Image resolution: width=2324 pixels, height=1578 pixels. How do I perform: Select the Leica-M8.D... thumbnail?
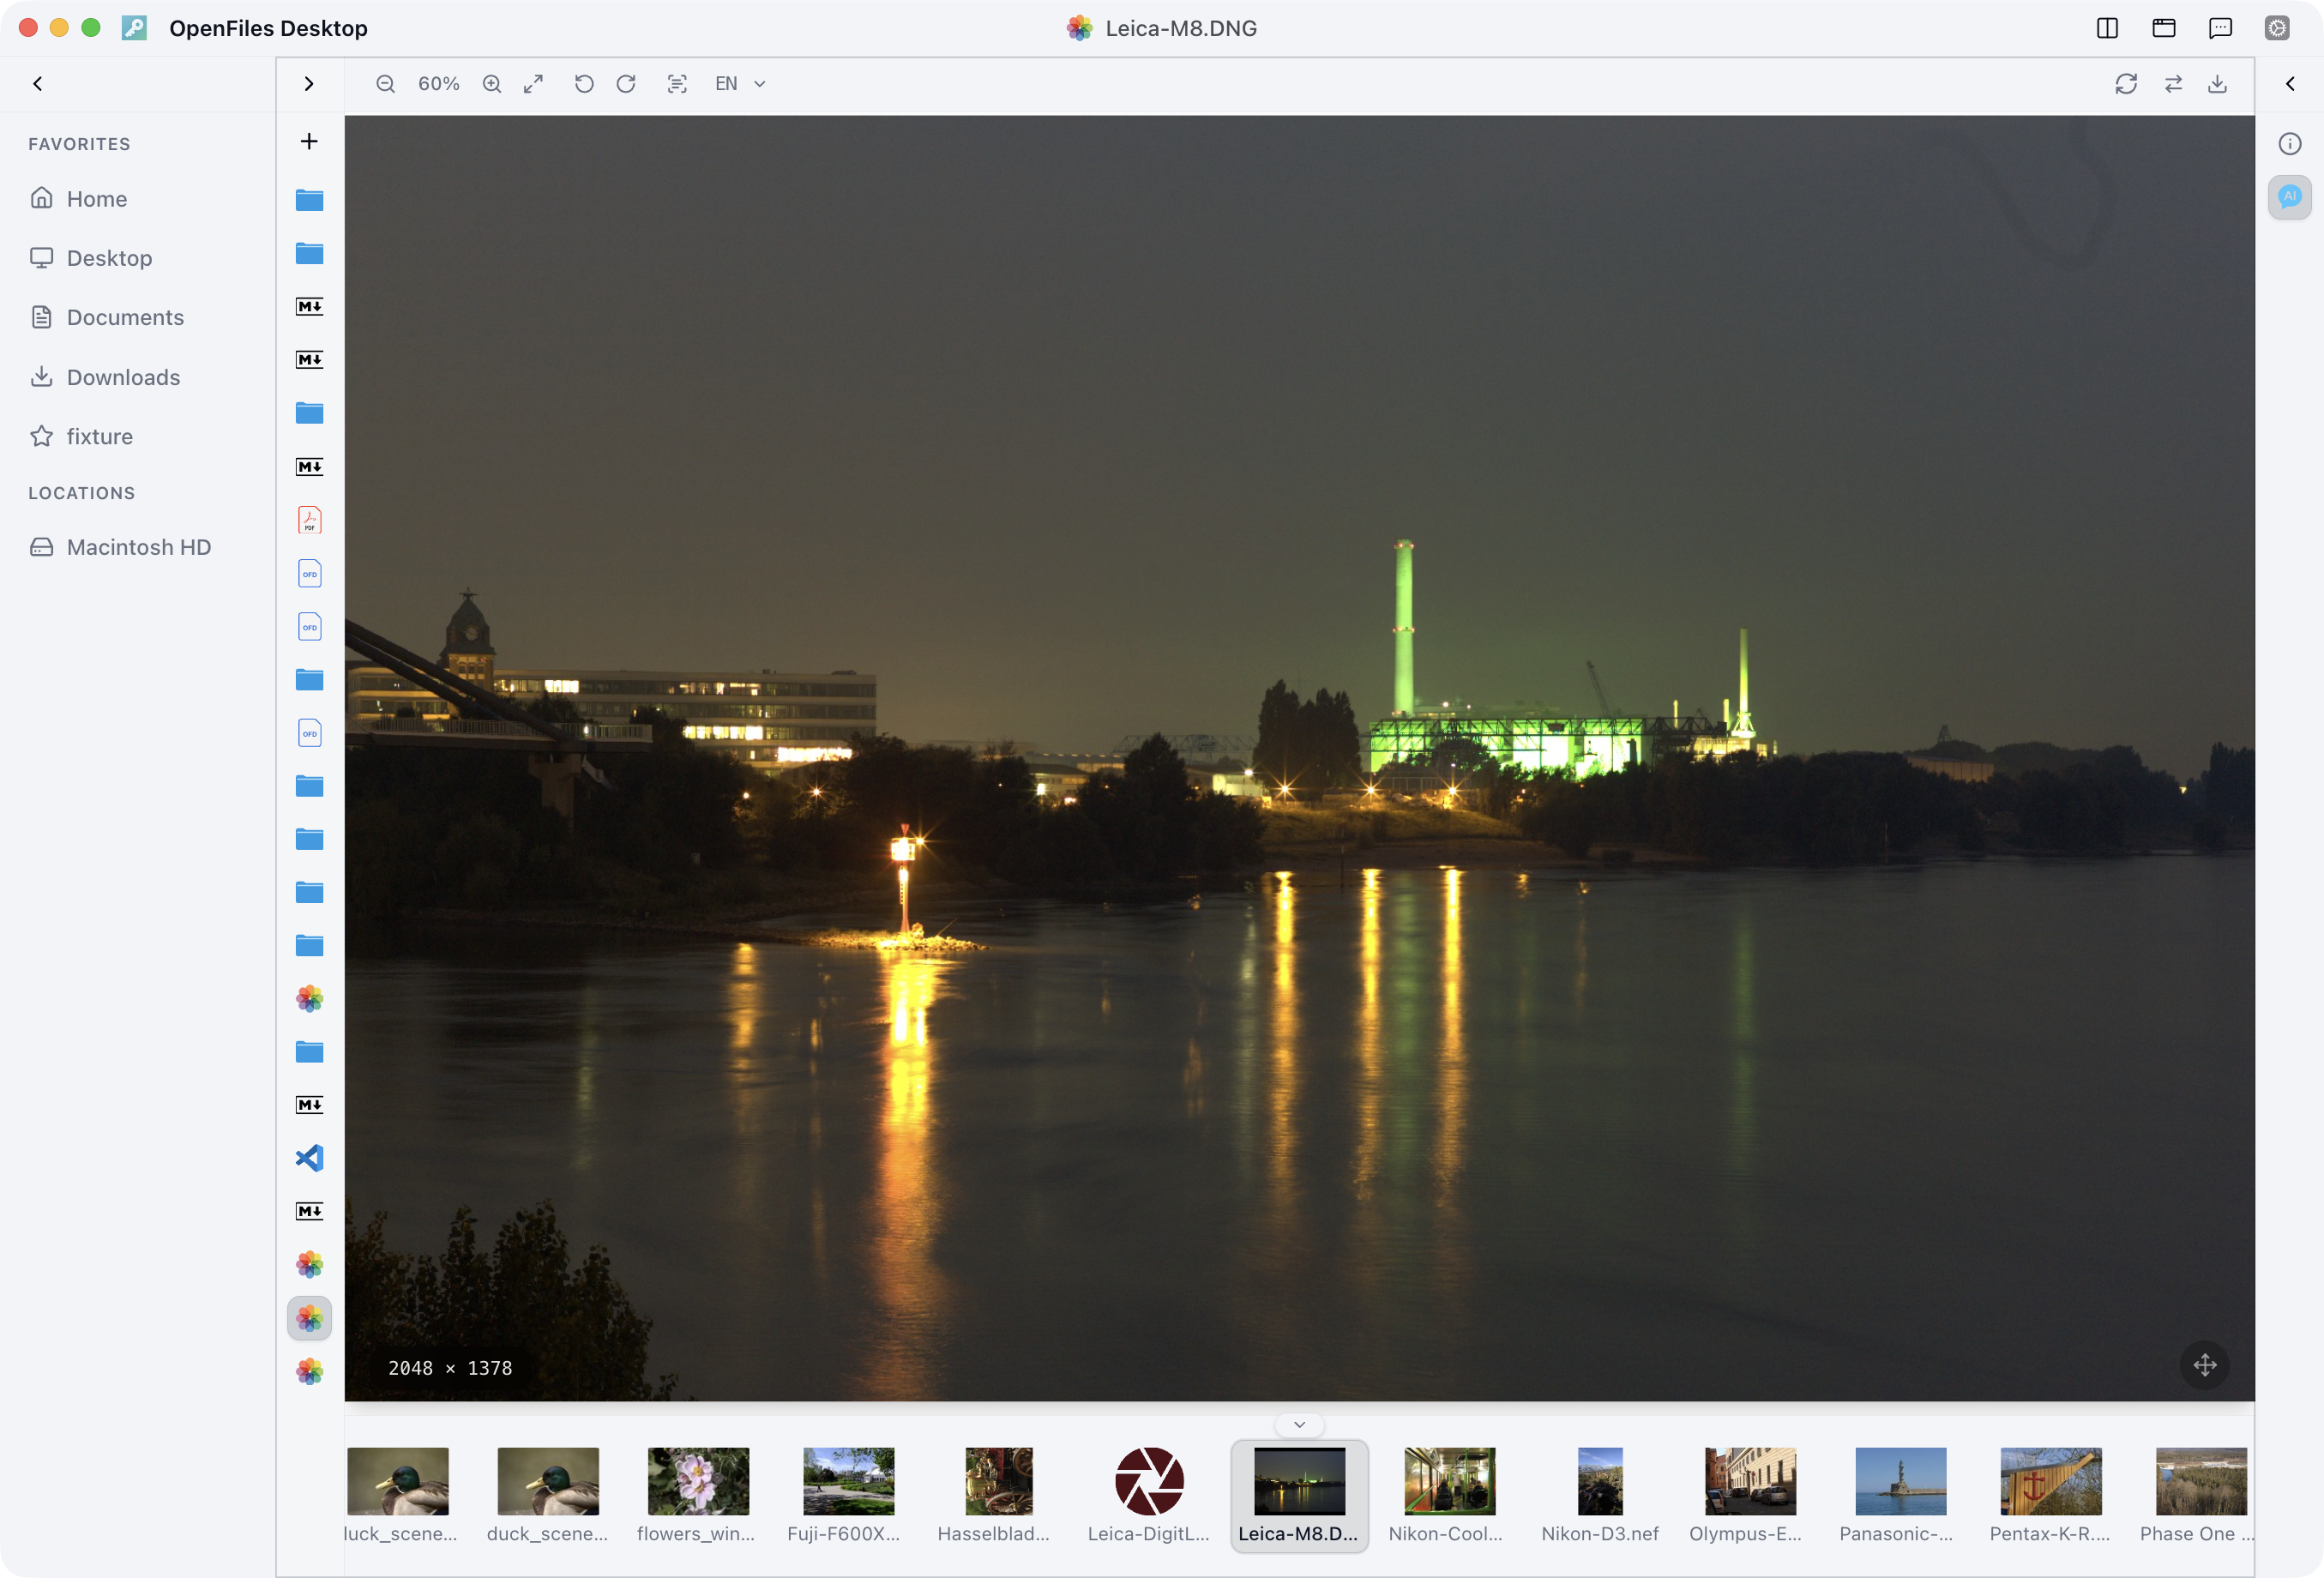click(x=1299, y=1496)
